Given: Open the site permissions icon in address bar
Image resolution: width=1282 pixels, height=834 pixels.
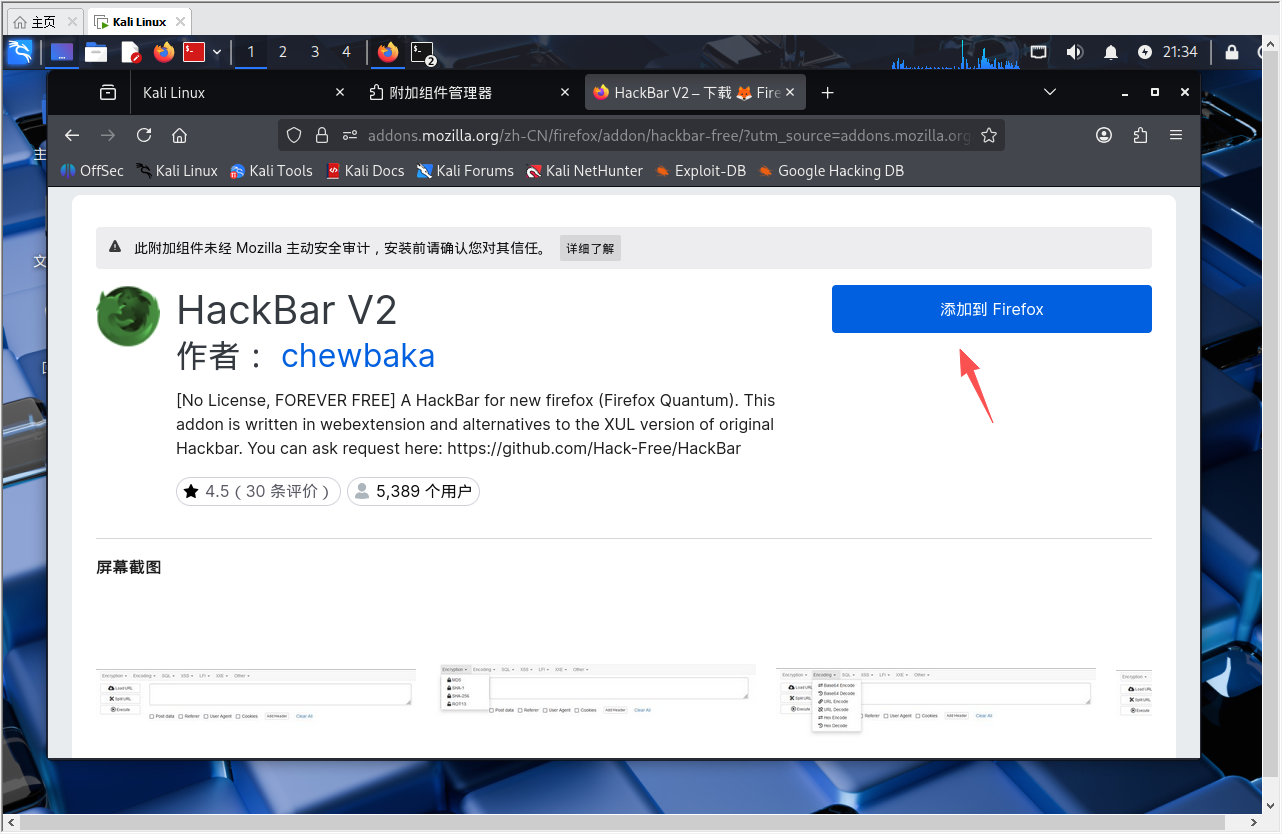Looking at the screenshot, I should 349,135.
